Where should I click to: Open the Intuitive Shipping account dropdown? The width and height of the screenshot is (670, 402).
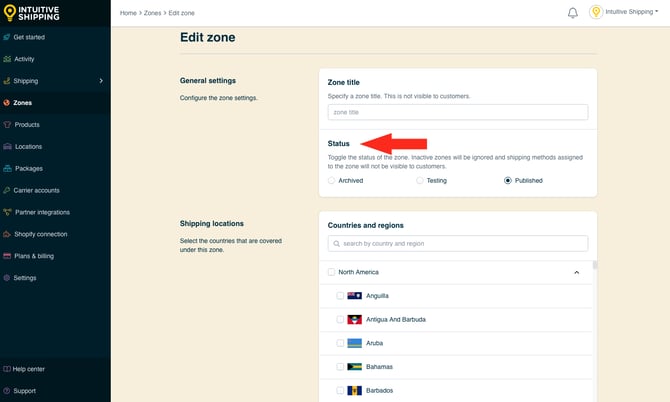pyautogui.click(x=625, y=13)
